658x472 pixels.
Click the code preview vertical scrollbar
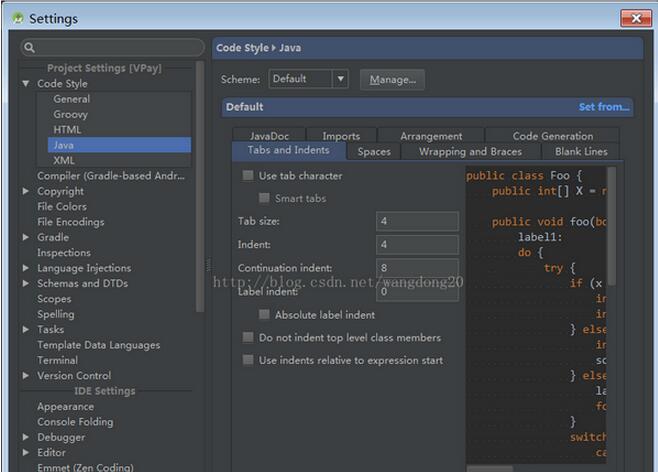[611, 227]
